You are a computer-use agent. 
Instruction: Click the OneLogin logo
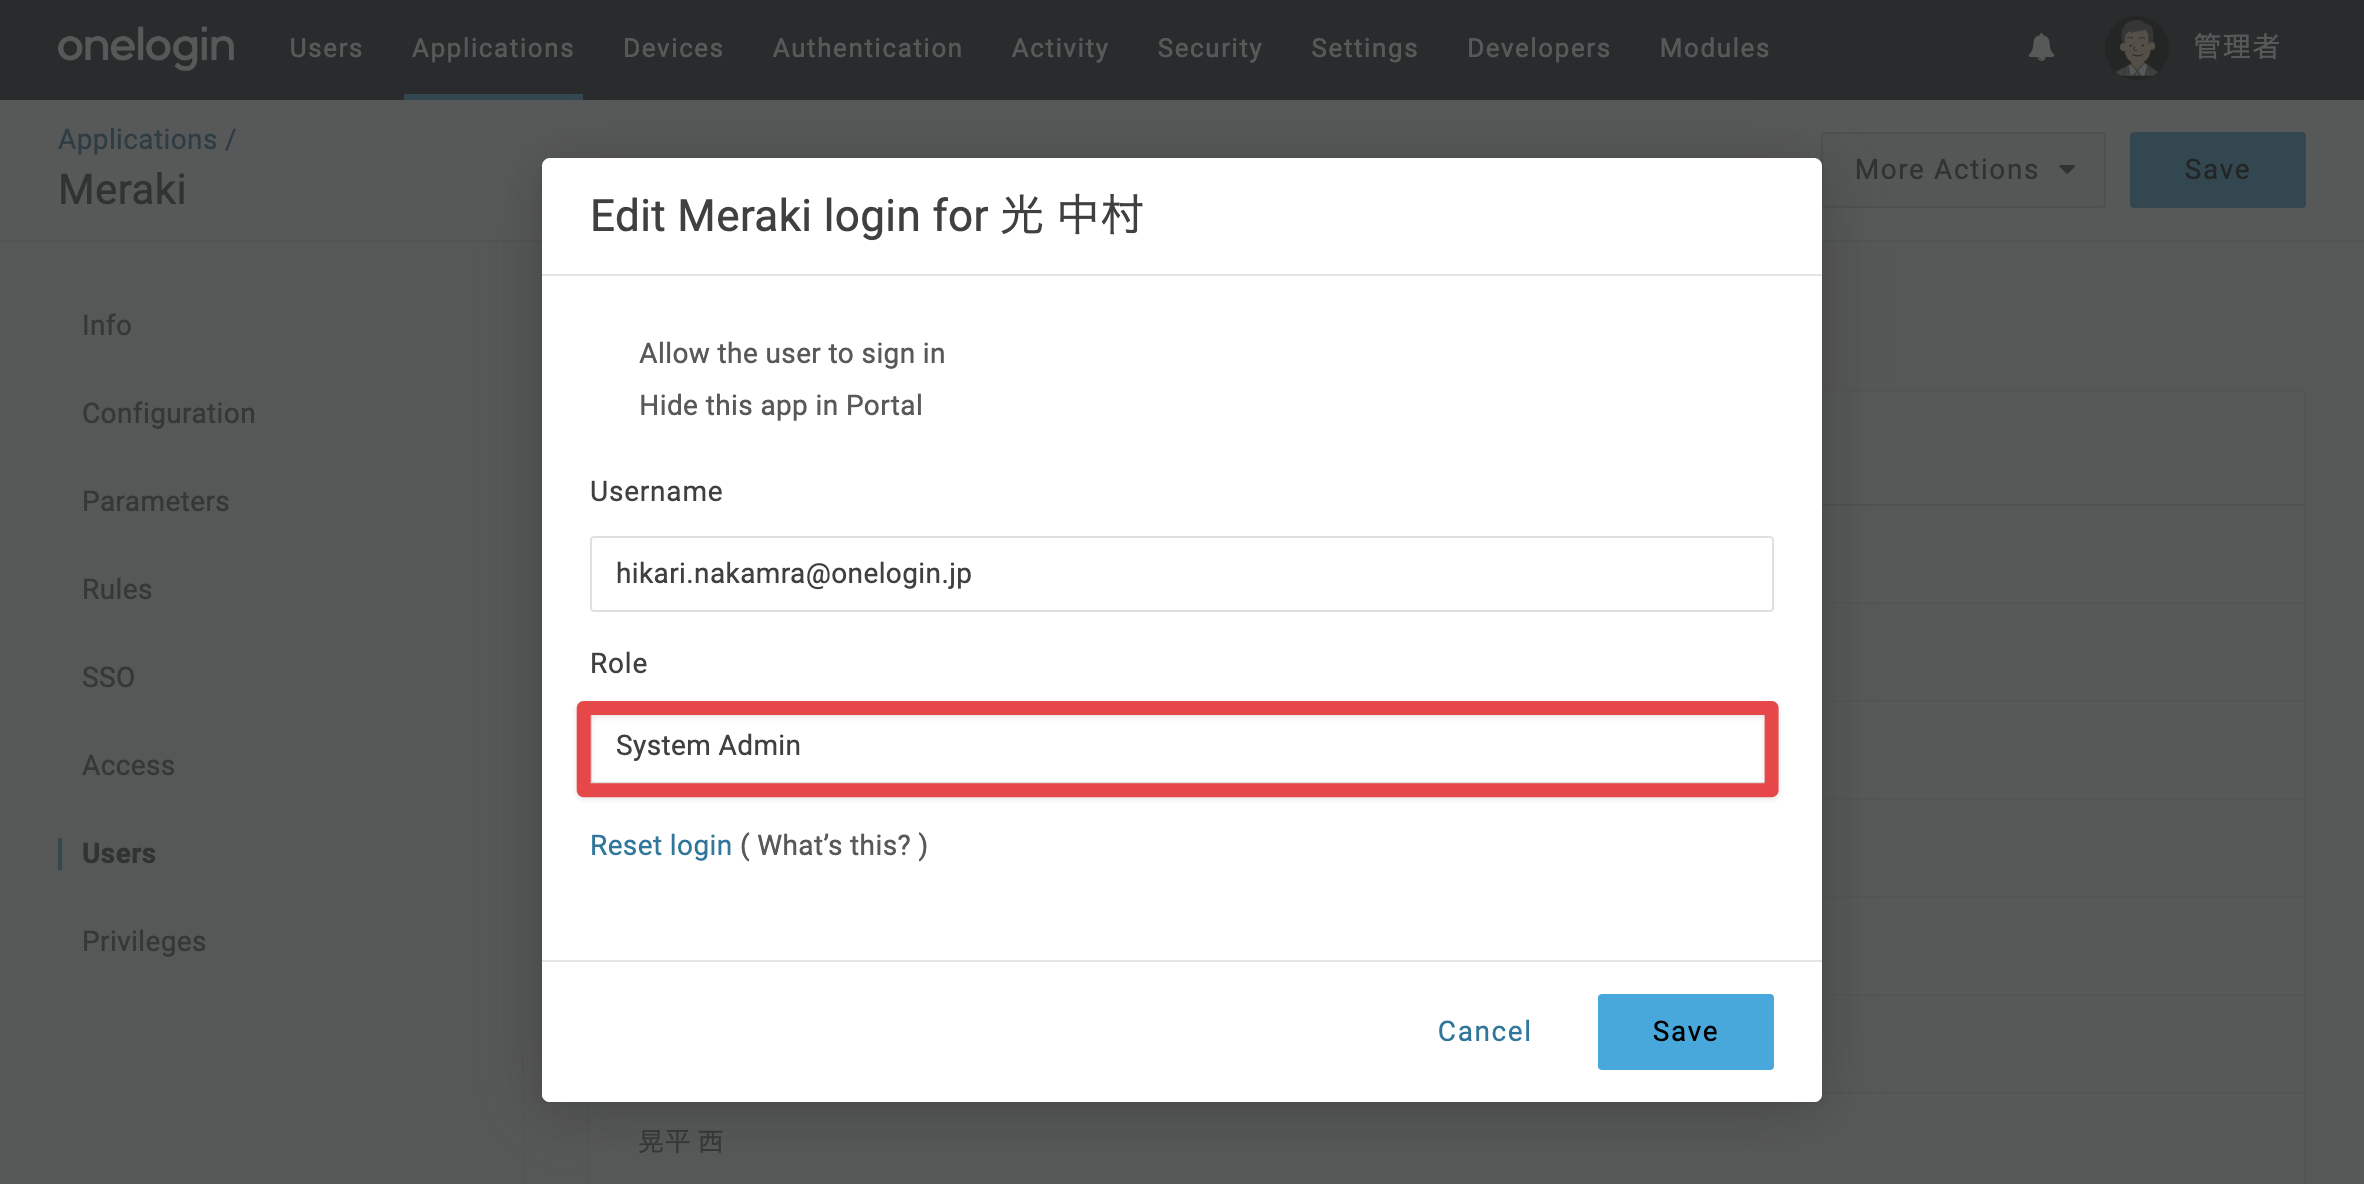(146, 47)
